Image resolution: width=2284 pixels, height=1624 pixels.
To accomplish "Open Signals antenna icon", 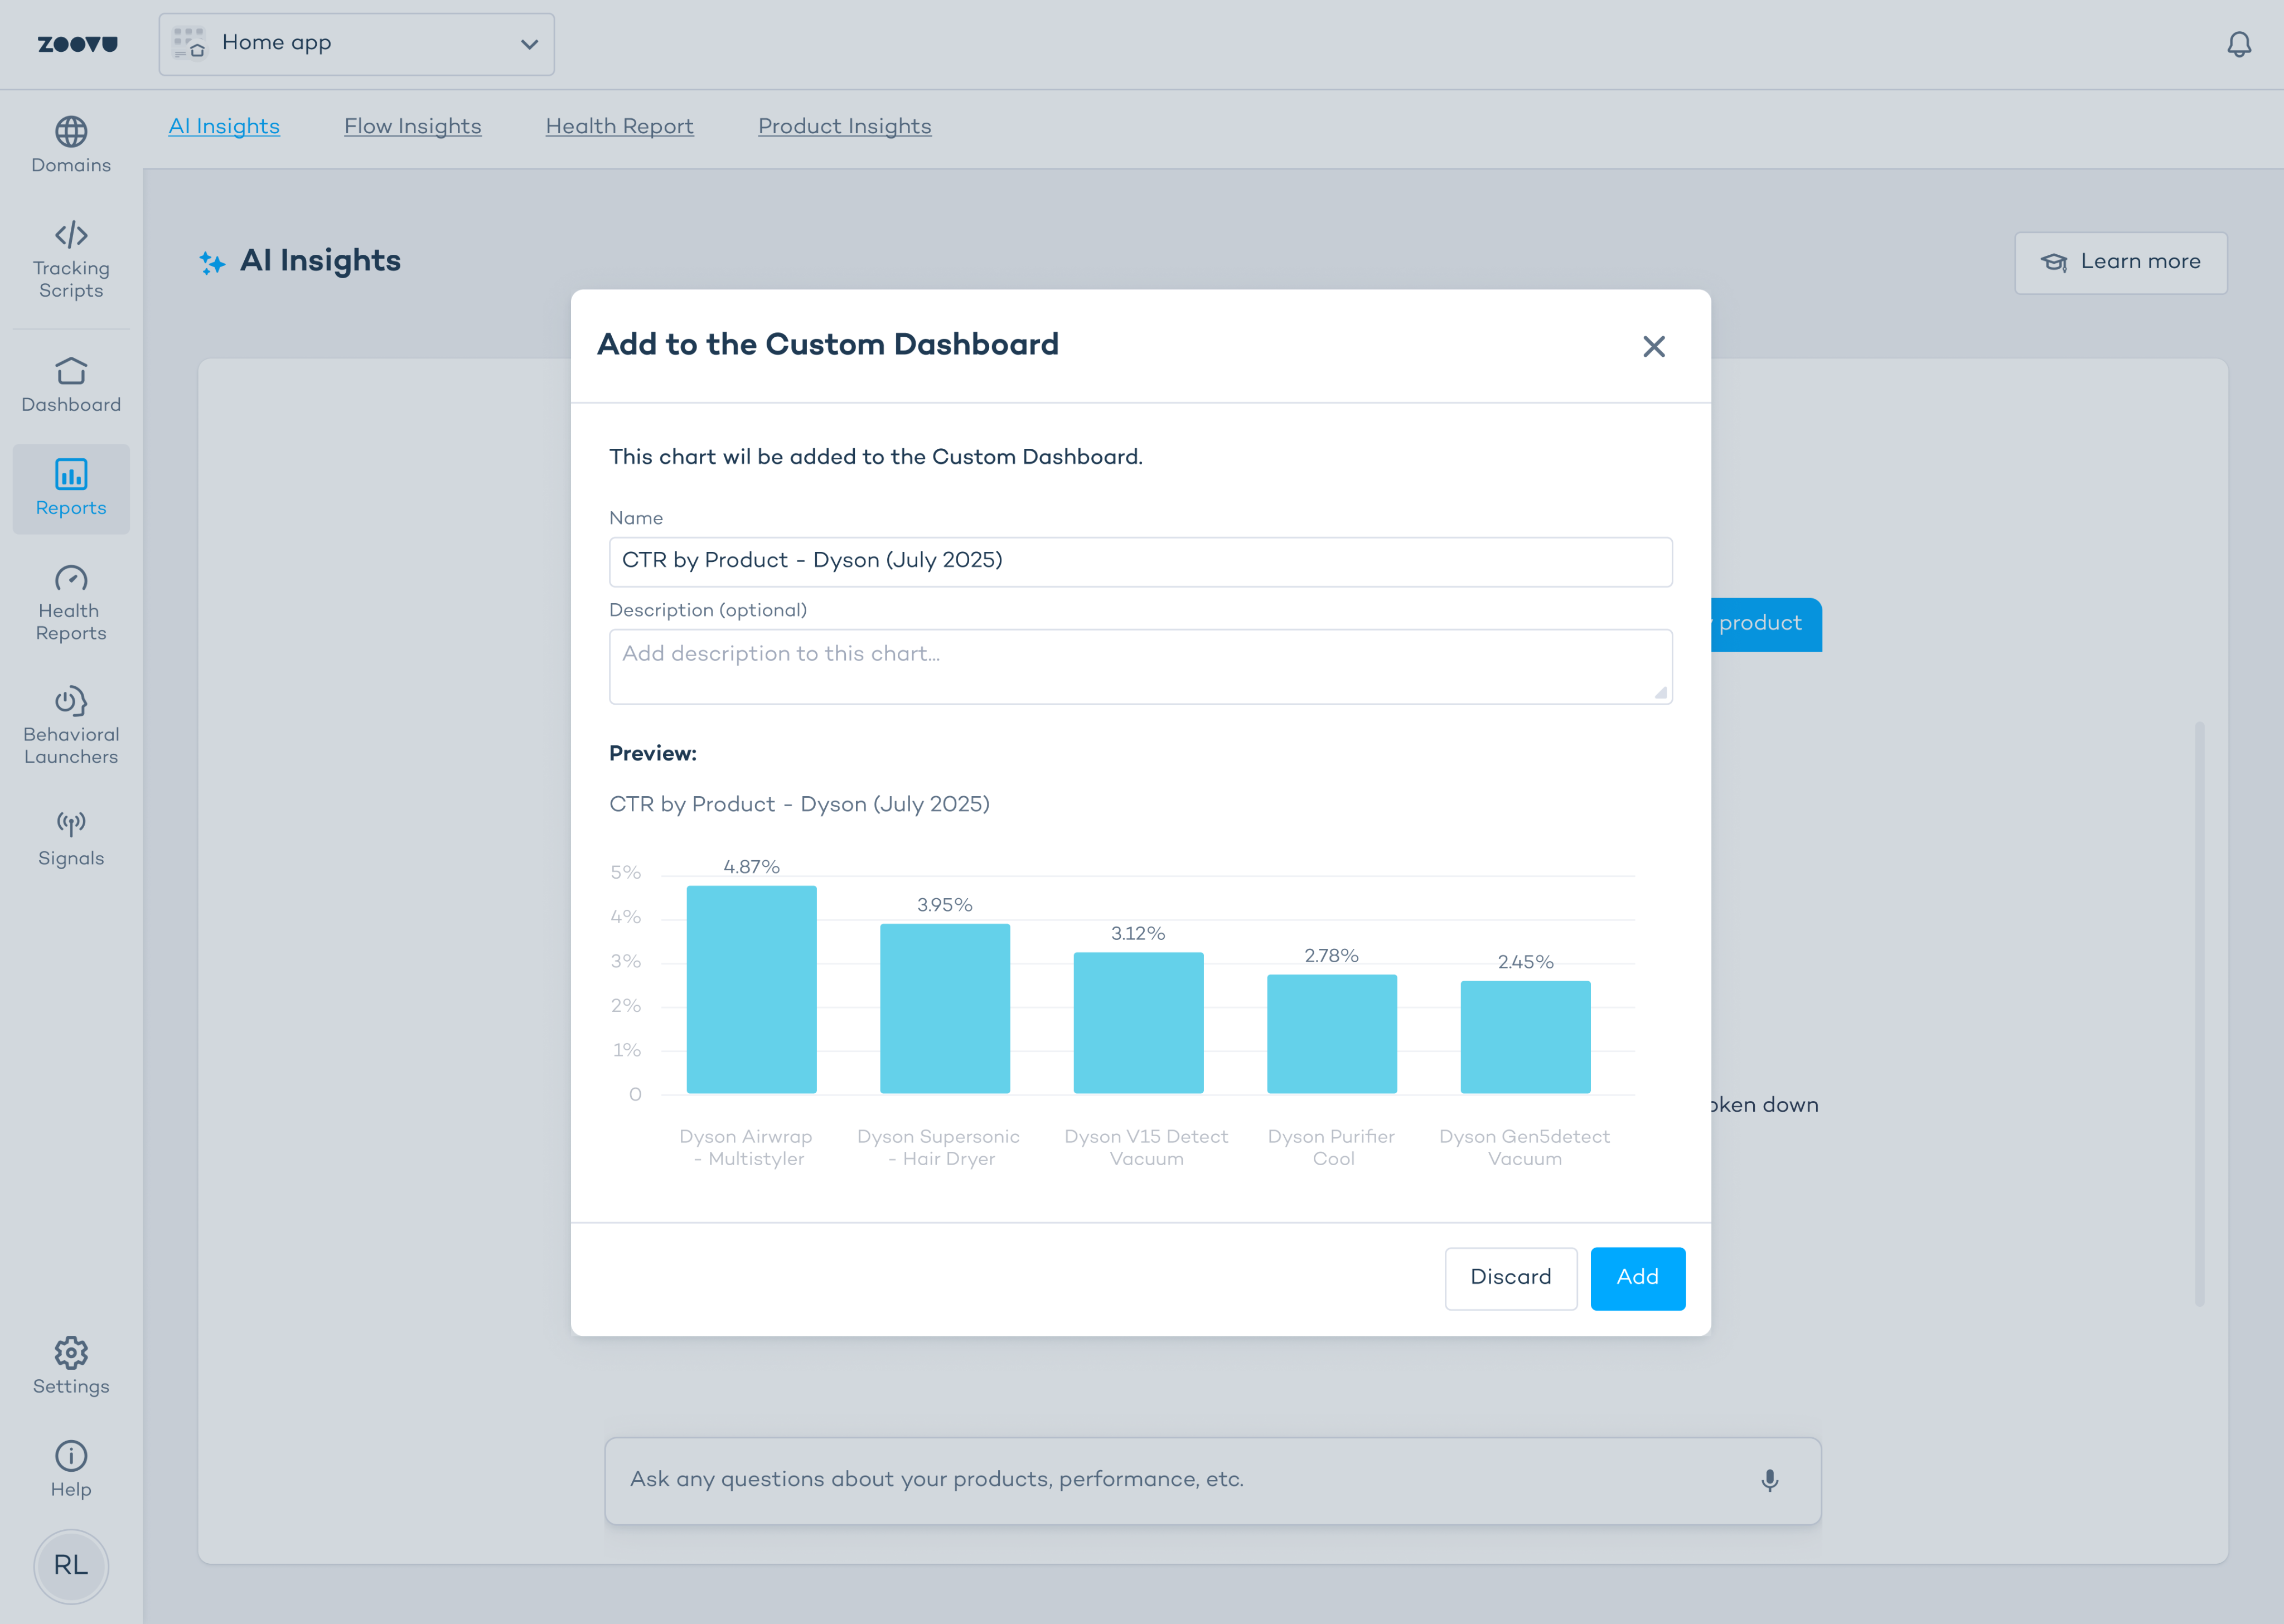I will click(x=71, y=824).
